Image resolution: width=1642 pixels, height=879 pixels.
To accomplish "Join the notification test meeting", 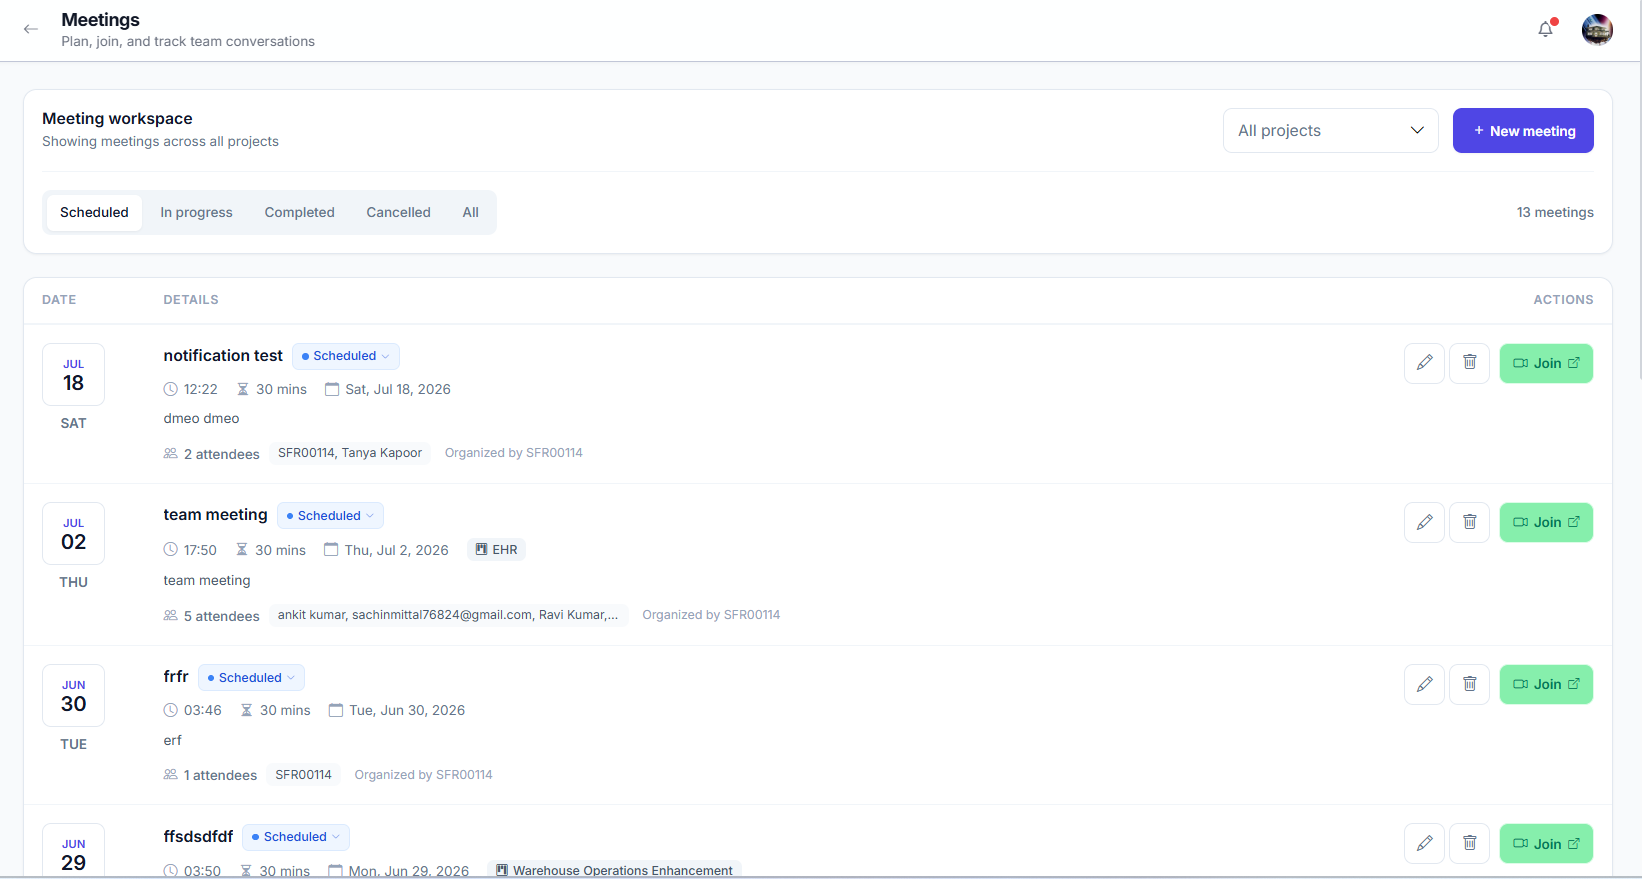I will coord(1546,363).
